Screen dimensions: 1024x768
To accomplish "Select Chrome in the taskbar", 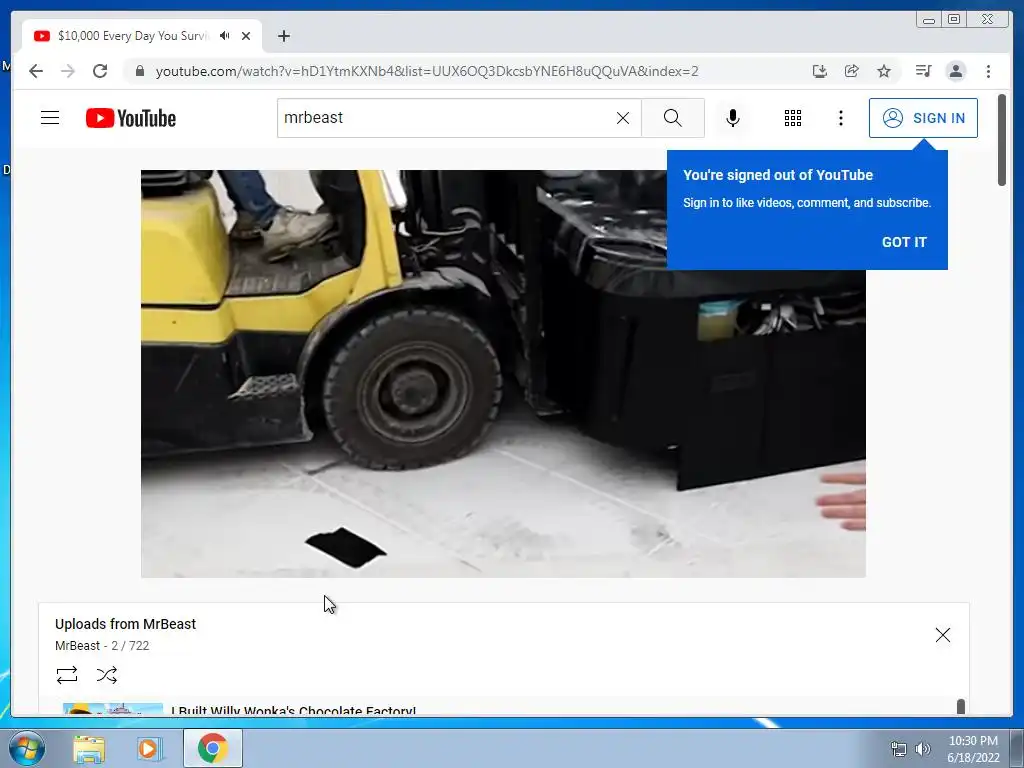I will tap(213, 748).
